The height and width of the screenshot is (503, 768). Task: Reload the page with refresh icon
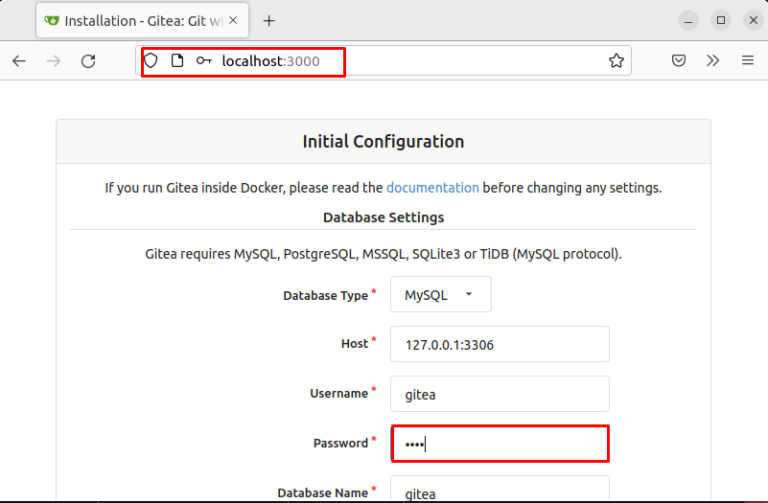coord(88,61)
